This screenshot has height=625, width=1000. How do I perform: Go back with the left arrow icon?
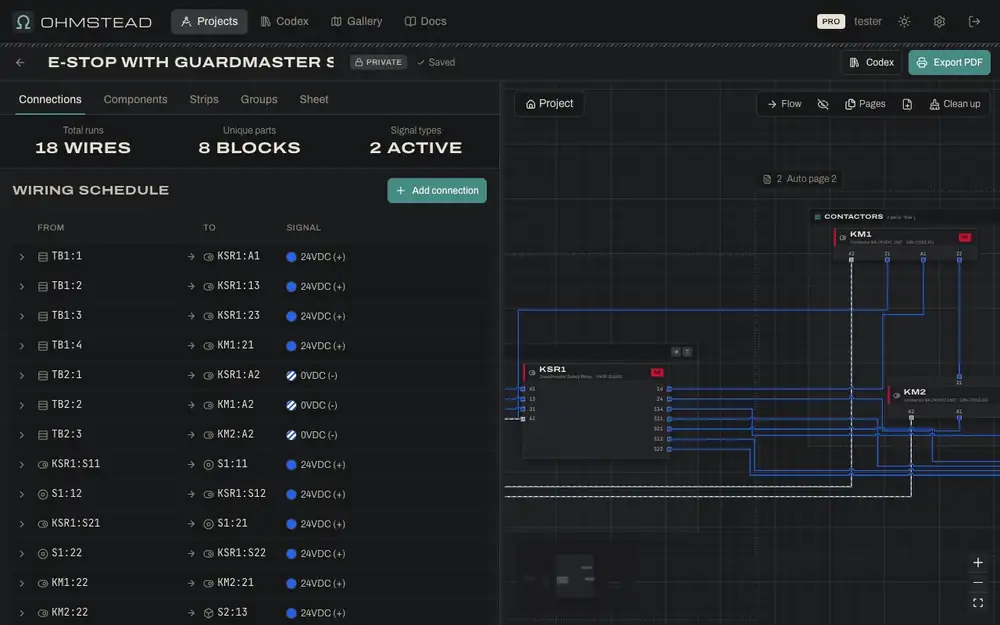[20, 62]
